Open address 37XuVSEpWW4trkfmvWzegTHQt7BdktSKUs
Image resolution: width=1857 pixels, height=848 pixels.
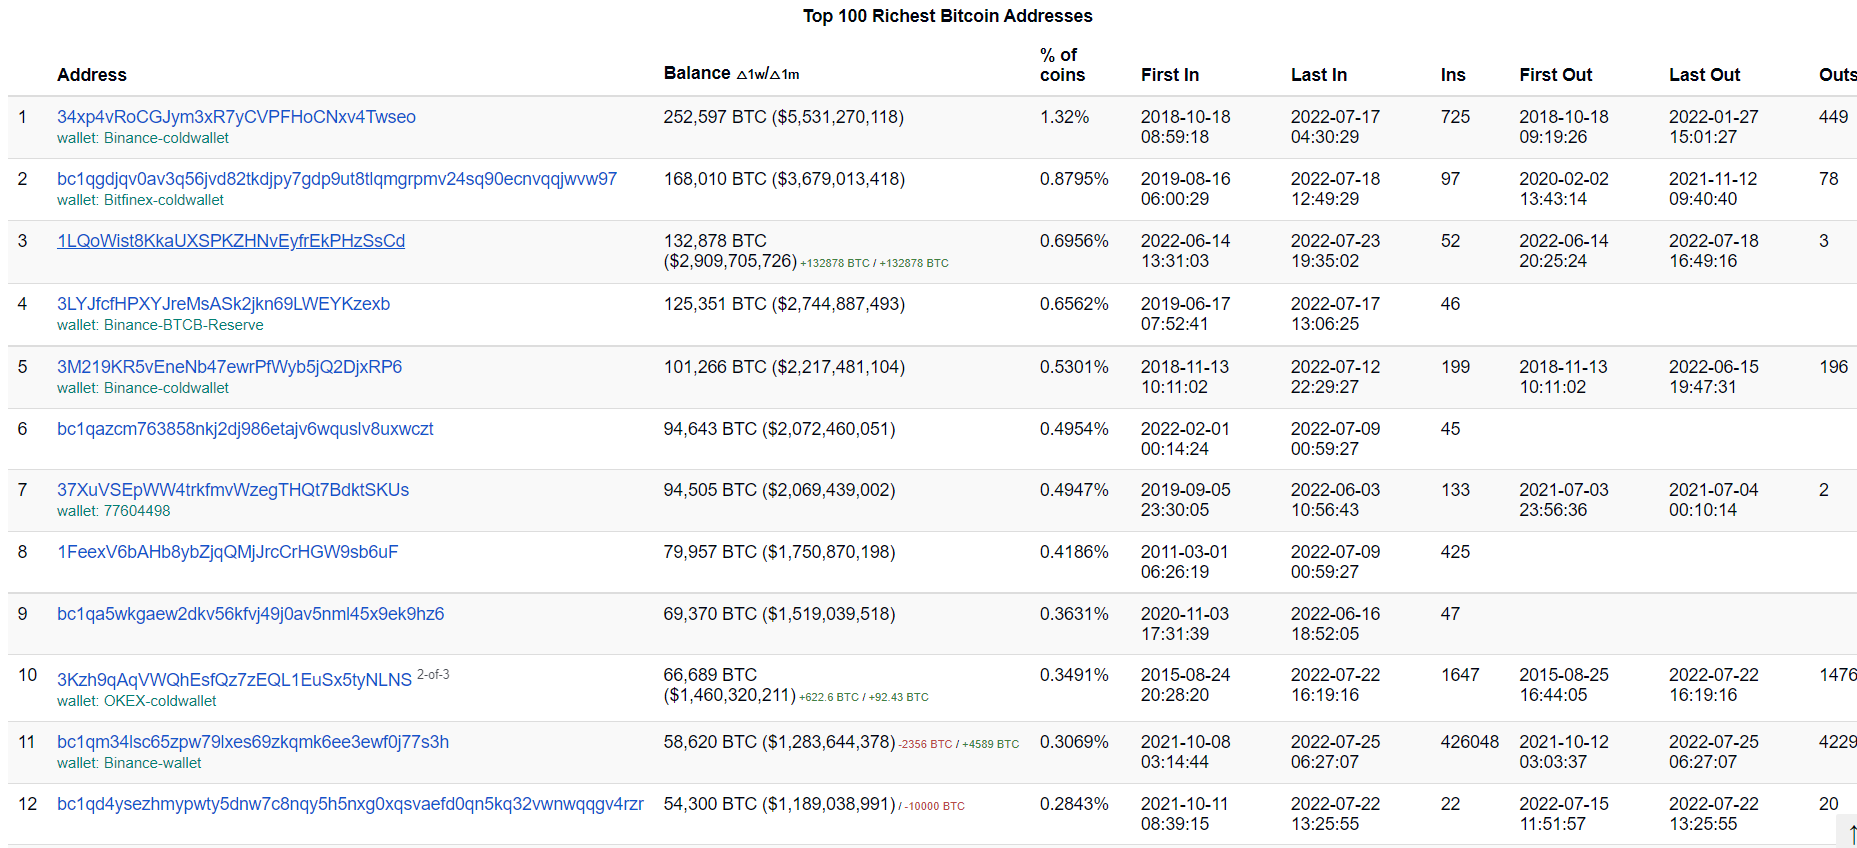coord(233,490)
